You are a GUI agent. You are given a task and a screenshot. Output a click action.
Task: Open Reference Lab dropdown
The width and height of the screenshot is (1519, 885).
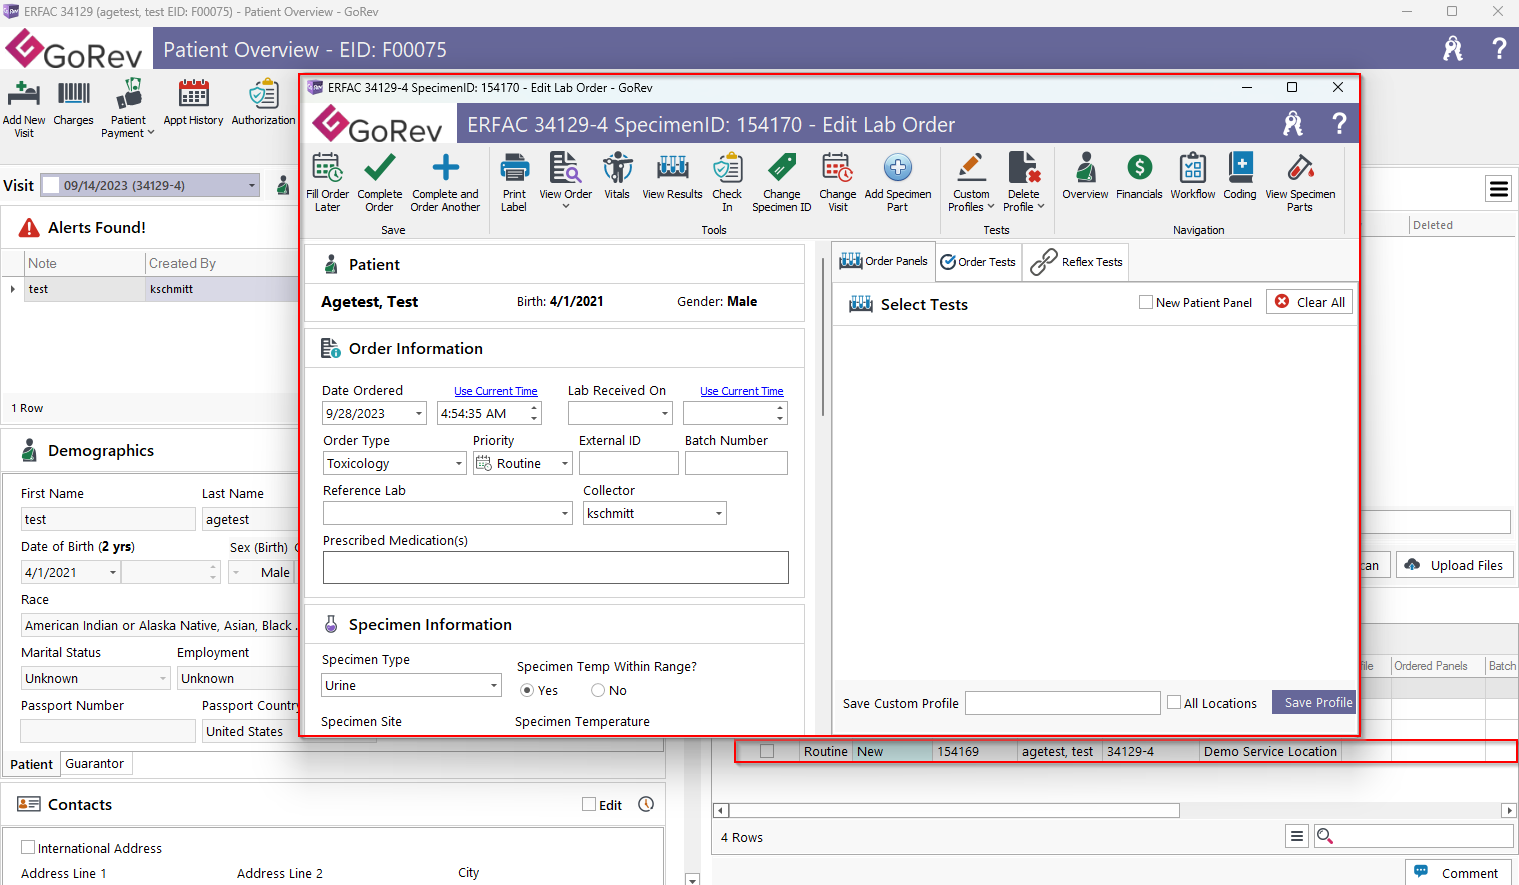click(x=565, y=513)
